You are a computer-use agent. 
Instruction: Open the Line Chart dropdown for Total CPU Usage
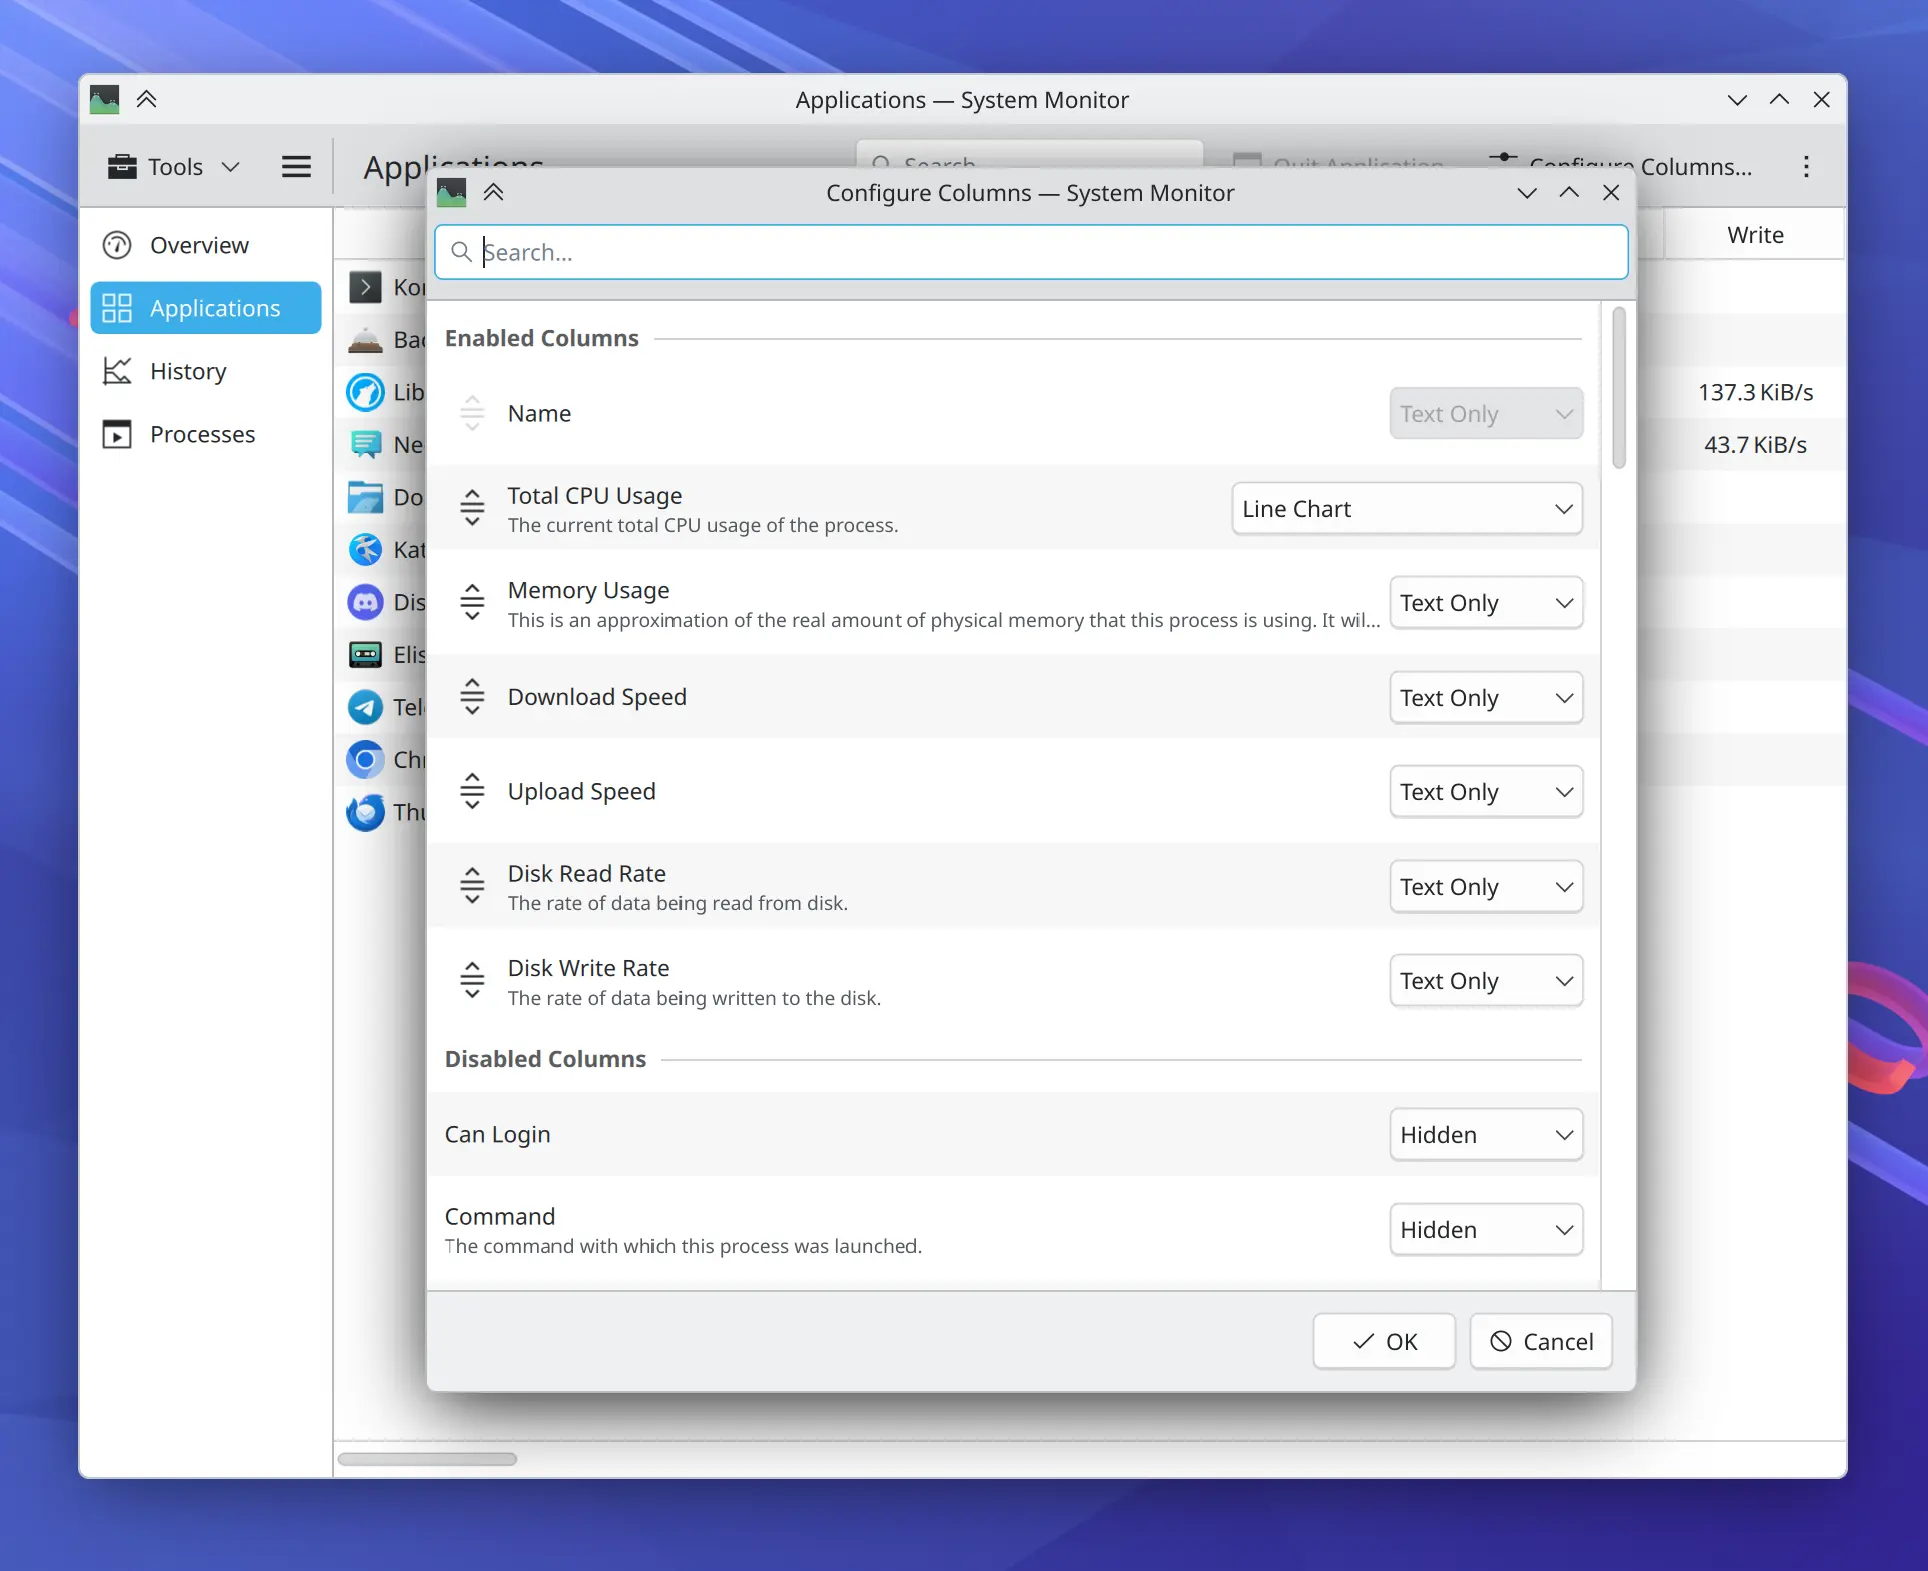tap(1406, 508)
